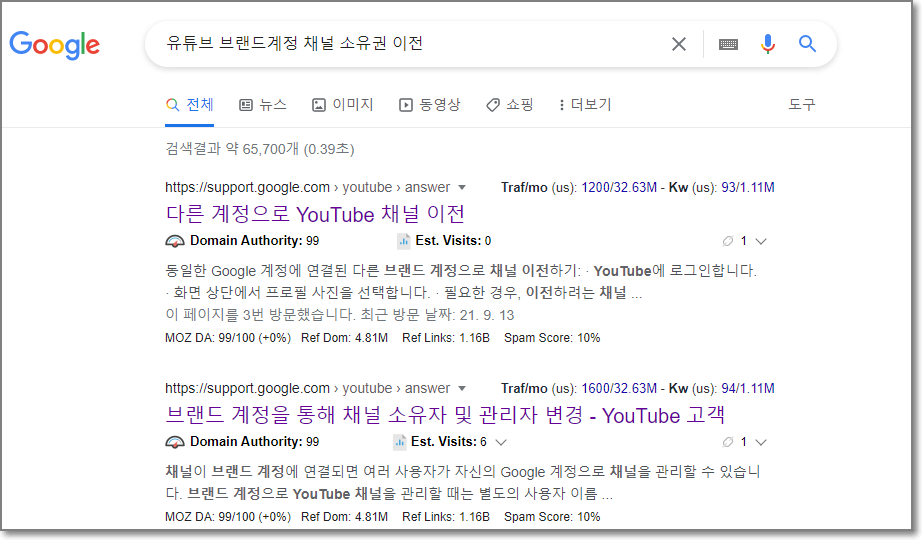Viewport: 922px width, 540px height.
Task: Click traffic value 1200/32.63M
Action: pos(619,188)
